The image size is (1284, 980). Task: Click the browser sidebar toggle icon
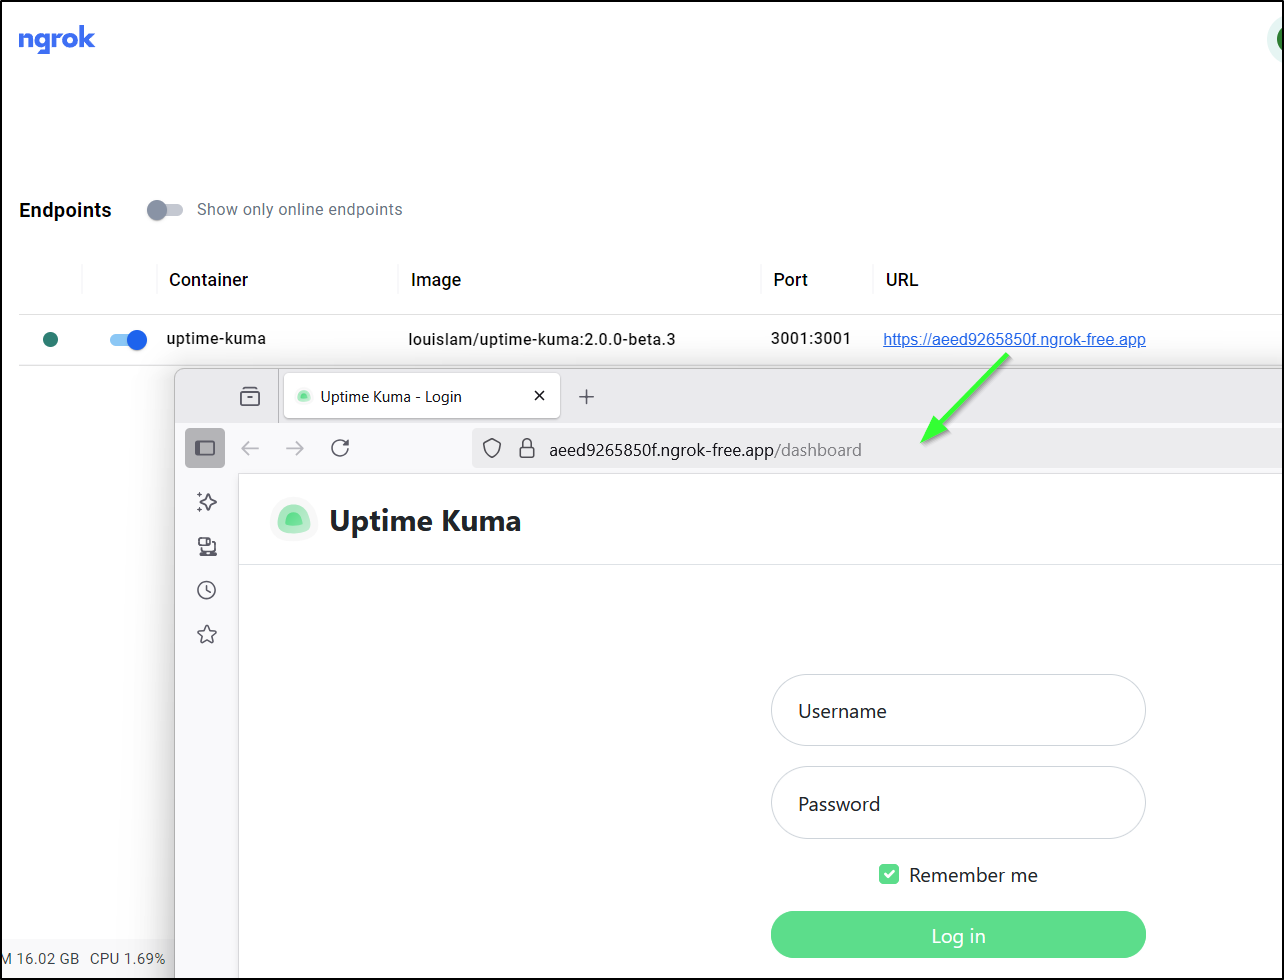[205, 448]
